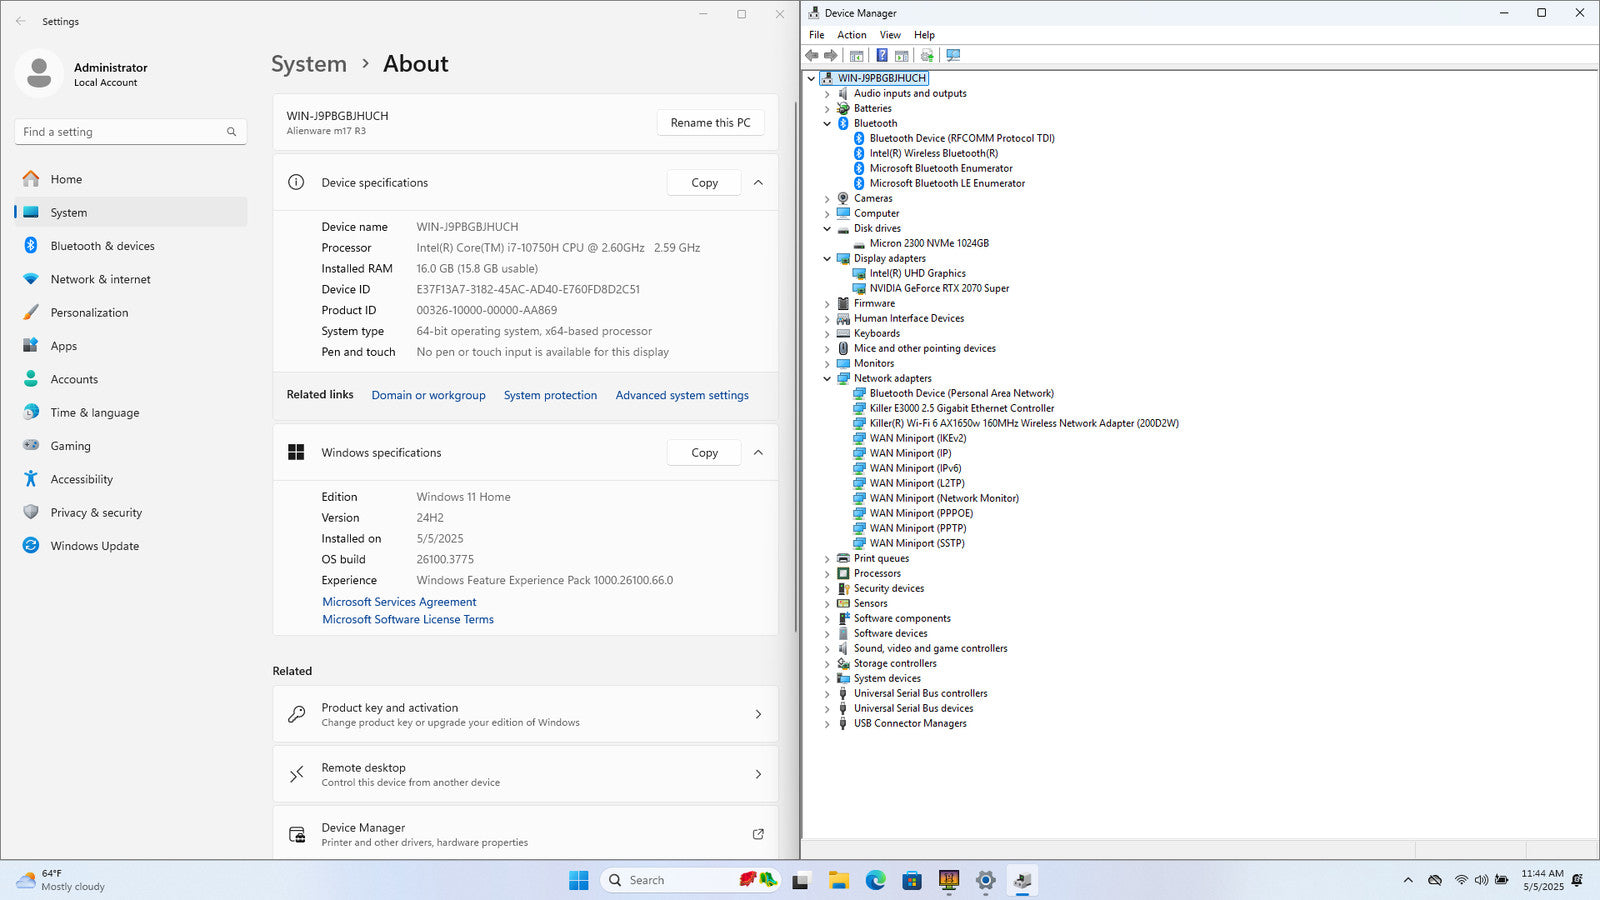
Task: Open the View menu in Device Manager
Action: tap(889, 35)
